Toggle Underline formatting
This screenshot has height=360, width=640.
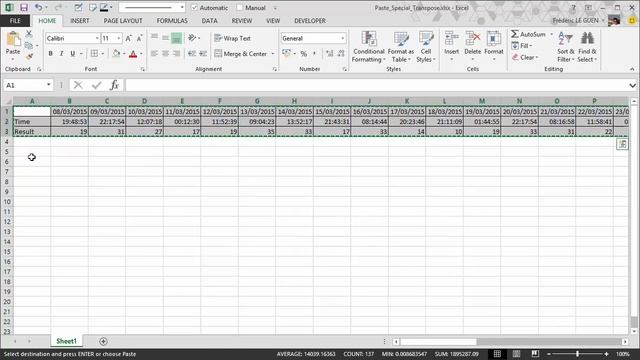[73, 53]
